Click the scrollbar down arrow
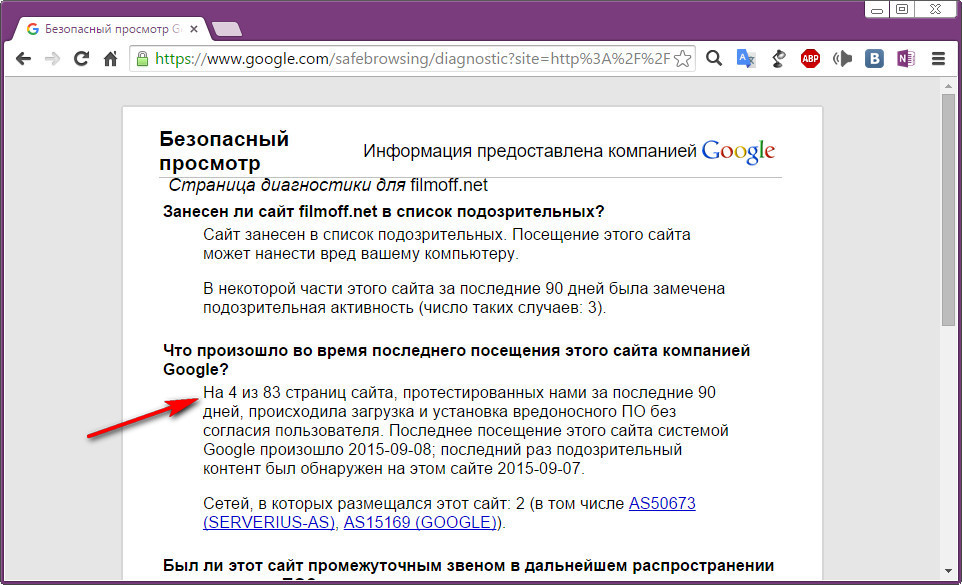 948,572
